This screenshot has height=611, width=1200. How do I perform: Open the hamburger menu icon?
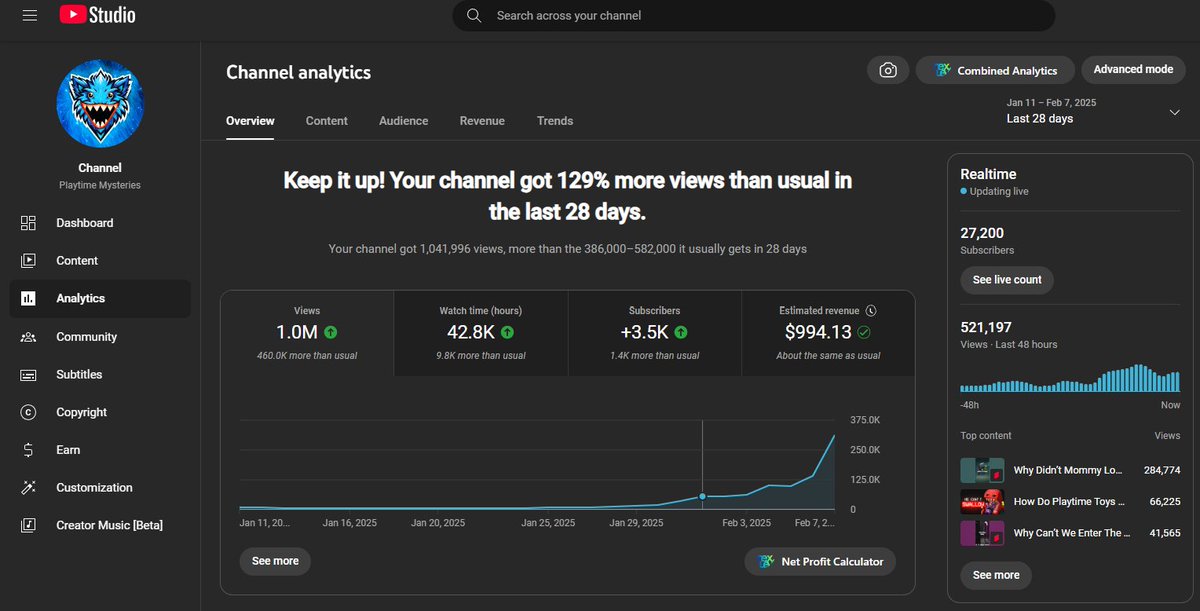(30, 16)
